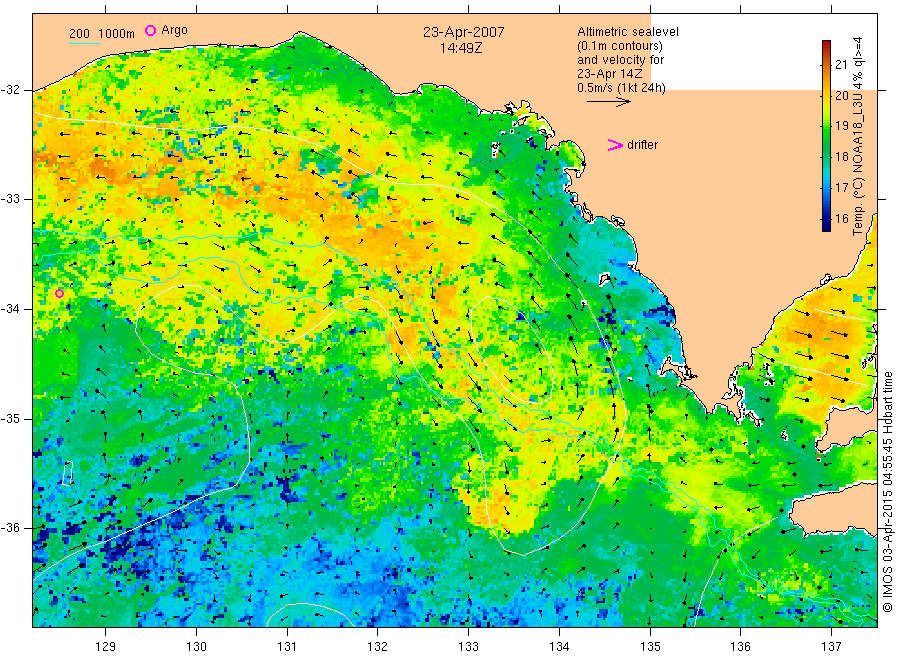Image resolution: width=900 pixels, height=660 pixels.
Task: Click the '16' value on the color bar
Action: (842, 218)
